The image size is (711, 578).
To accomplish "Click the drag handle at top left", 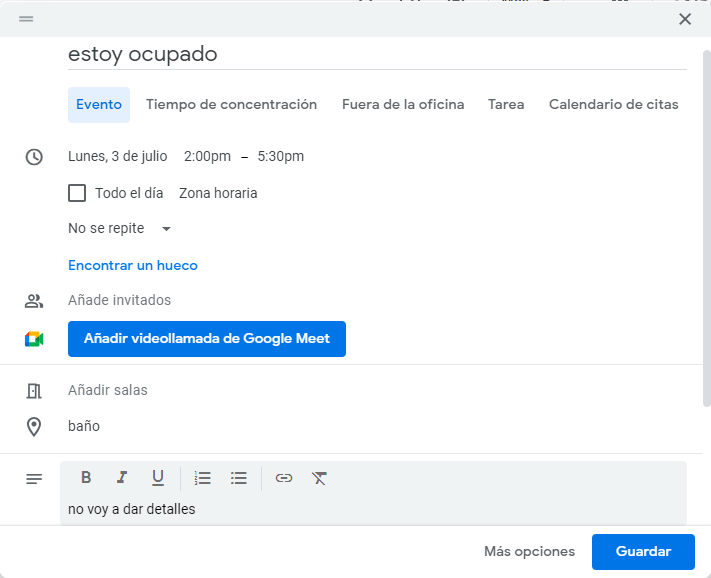I will click(26, 19).
